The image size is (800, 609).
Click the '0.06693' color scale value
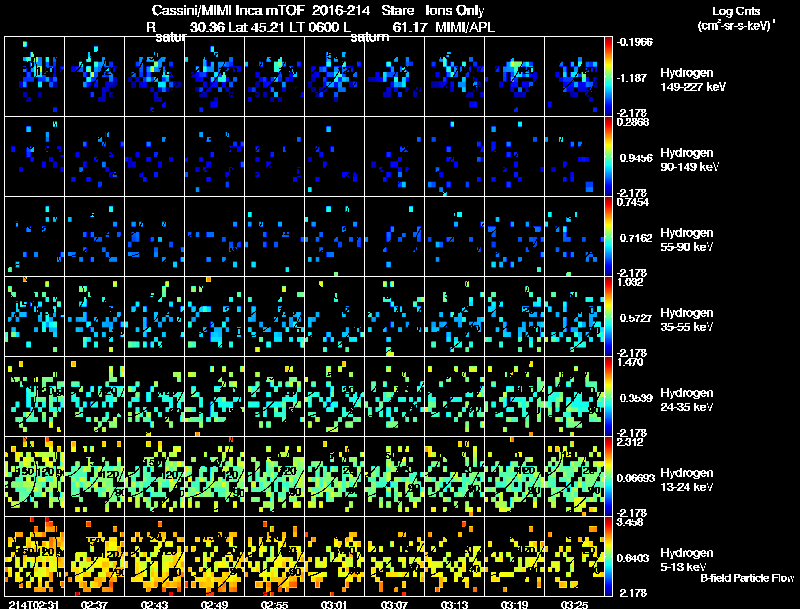coord(636,478)
